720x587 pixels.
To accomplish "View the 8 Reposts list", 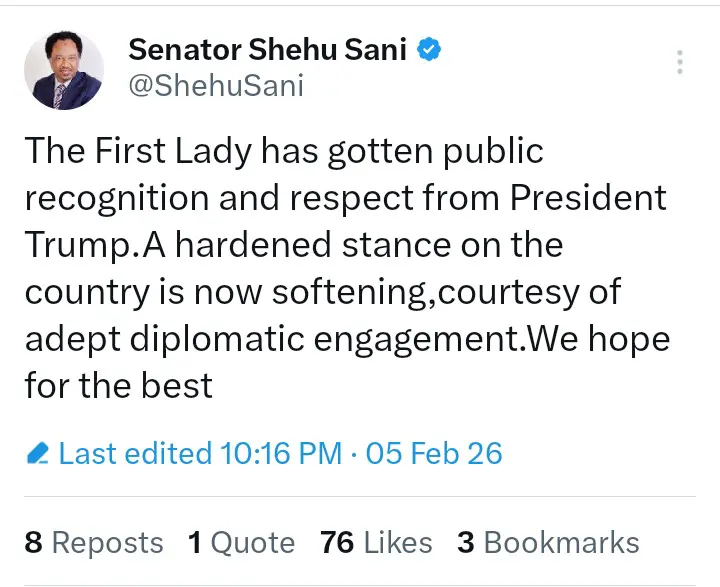I will coord(94,542).
